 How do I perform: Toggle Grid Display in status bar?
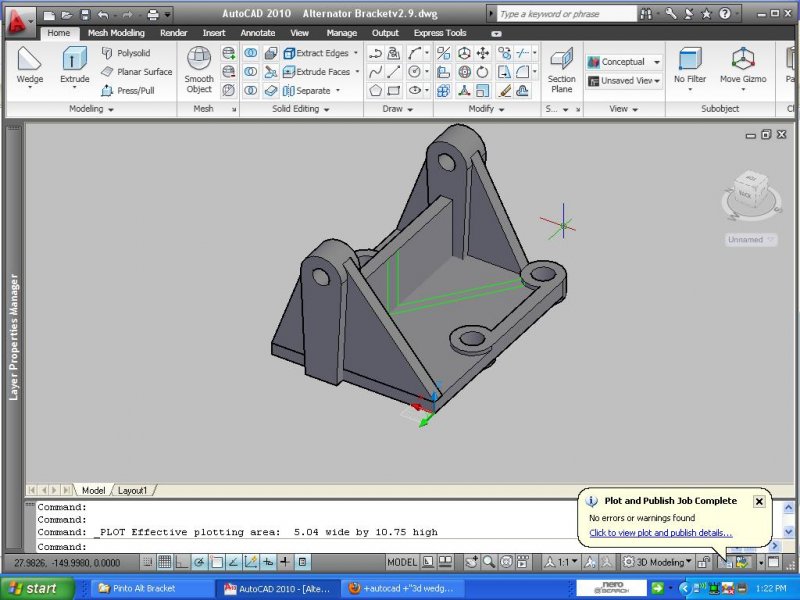click(165, 562)
